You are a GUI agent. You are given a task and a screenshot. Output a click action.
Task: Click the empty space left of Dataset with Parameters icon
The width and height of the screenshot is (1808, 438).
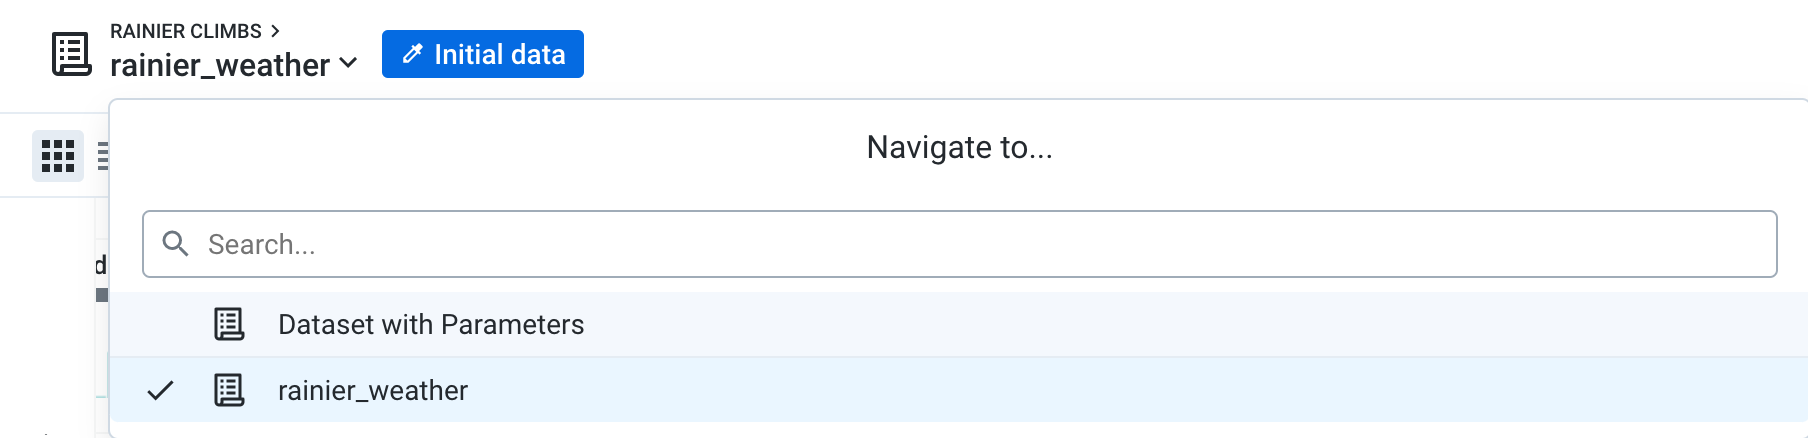[160, 324]
